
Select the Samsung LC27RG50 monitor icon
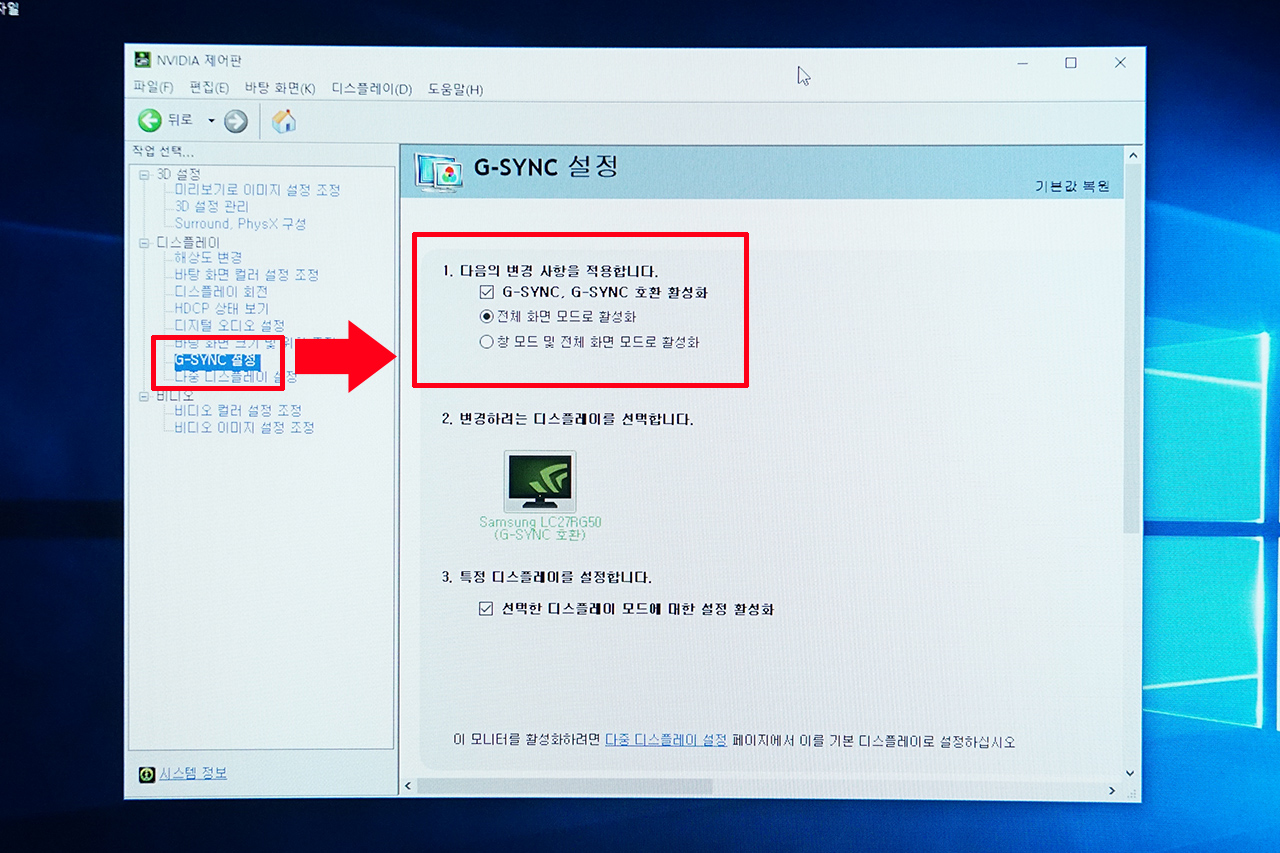(540, 481)
